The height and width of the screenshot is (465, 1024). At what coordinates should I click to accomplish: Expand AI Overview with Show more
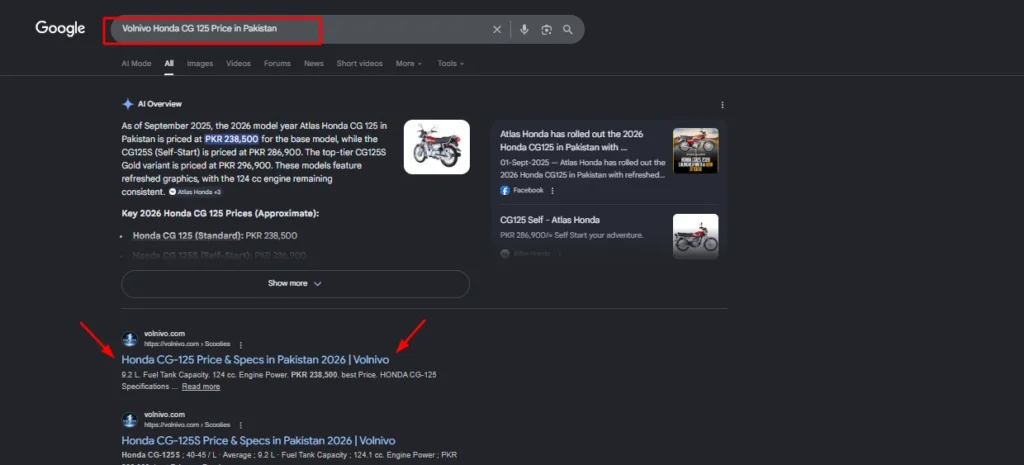(x=295, y=283)
